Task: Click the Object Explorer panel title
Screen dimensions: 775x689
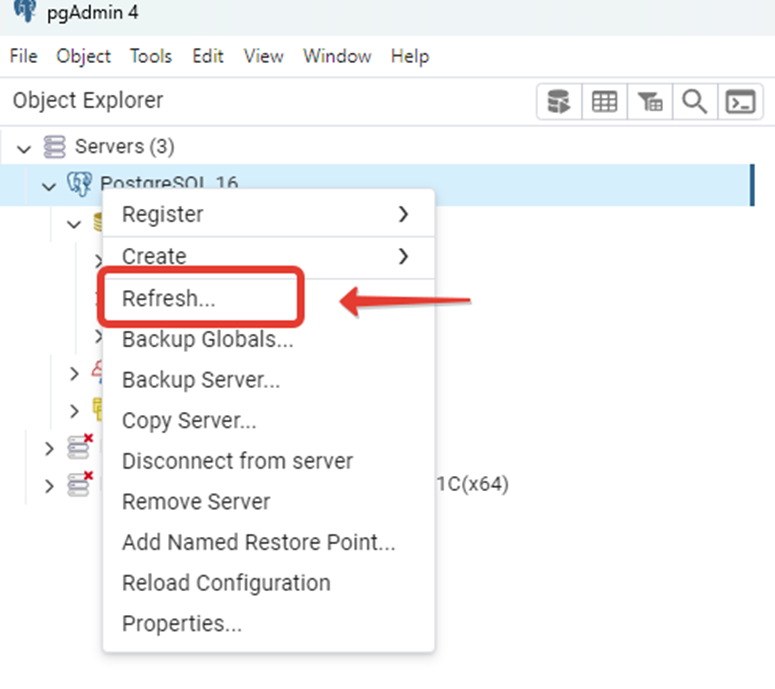Action: pos(88,100)
